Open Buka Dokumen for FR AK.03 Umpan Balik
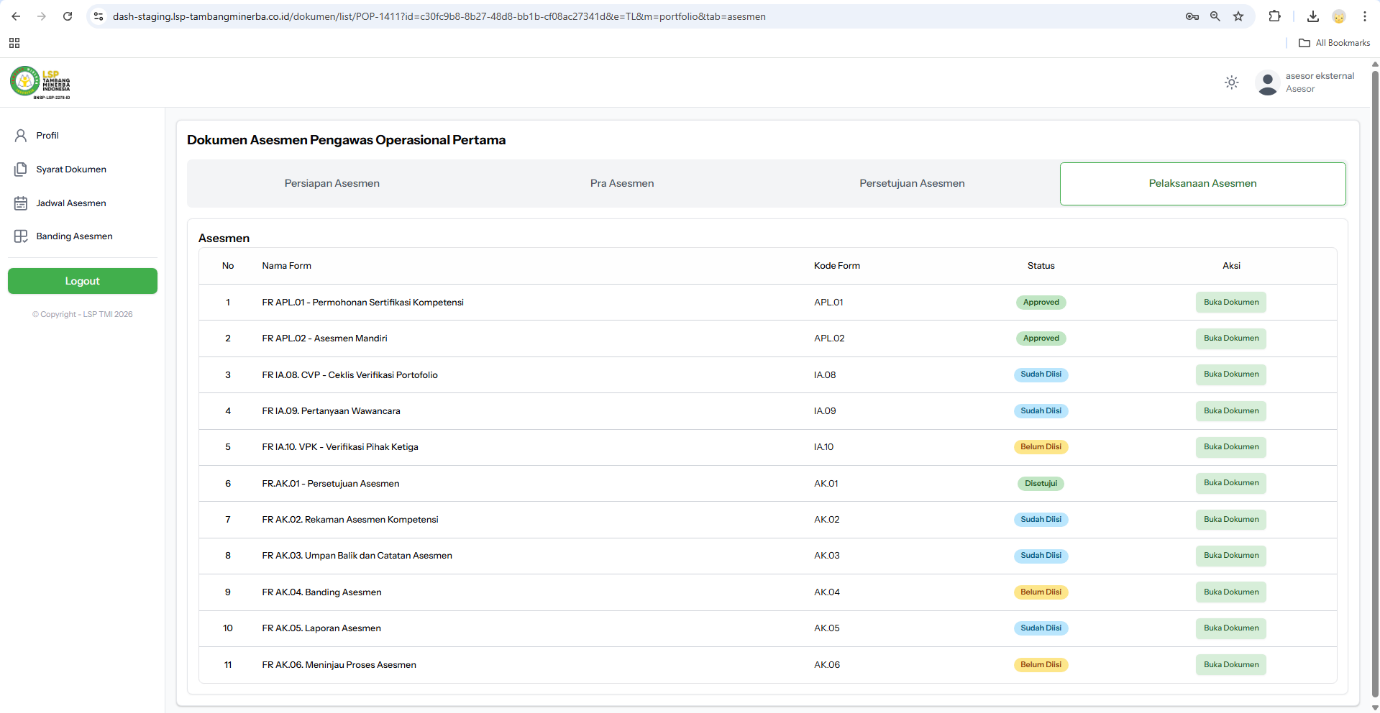Image resolution: width=1380 pixels, height=713 pixels. click(x=1231, y=555)
